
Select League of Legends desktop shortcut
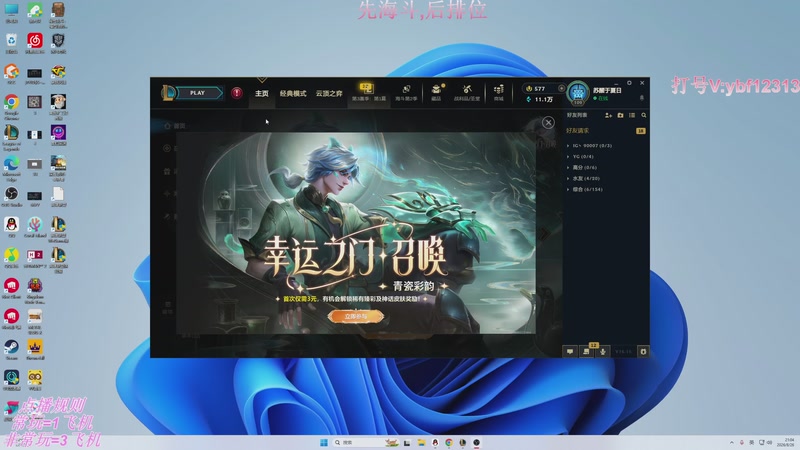coord(11,137)
